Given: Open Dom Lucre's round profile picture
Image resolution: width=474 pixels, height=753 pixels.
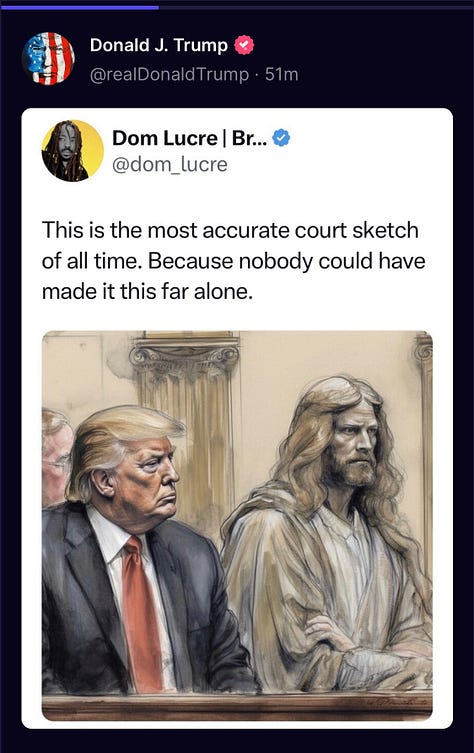Looking at the screenshot, I should point(73,150).
